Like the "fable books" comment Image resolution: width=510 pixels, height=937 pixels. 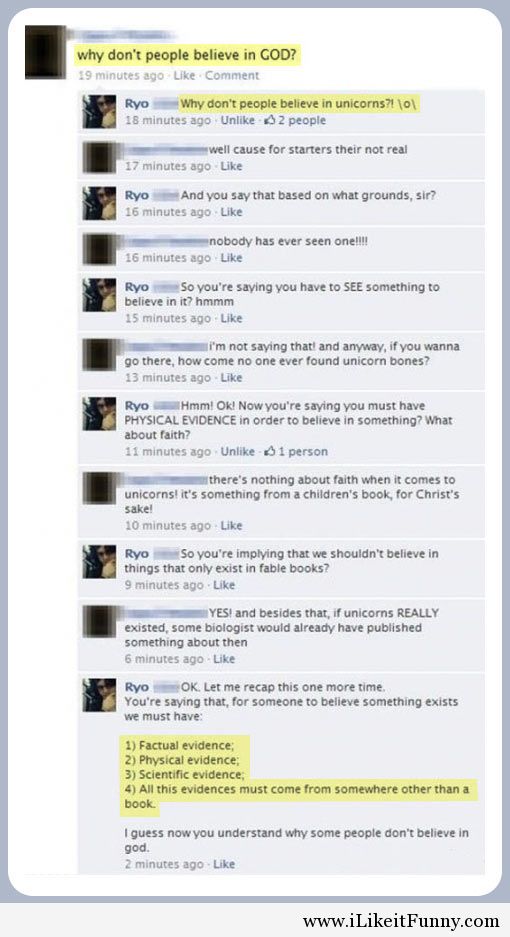click(224, 584)
